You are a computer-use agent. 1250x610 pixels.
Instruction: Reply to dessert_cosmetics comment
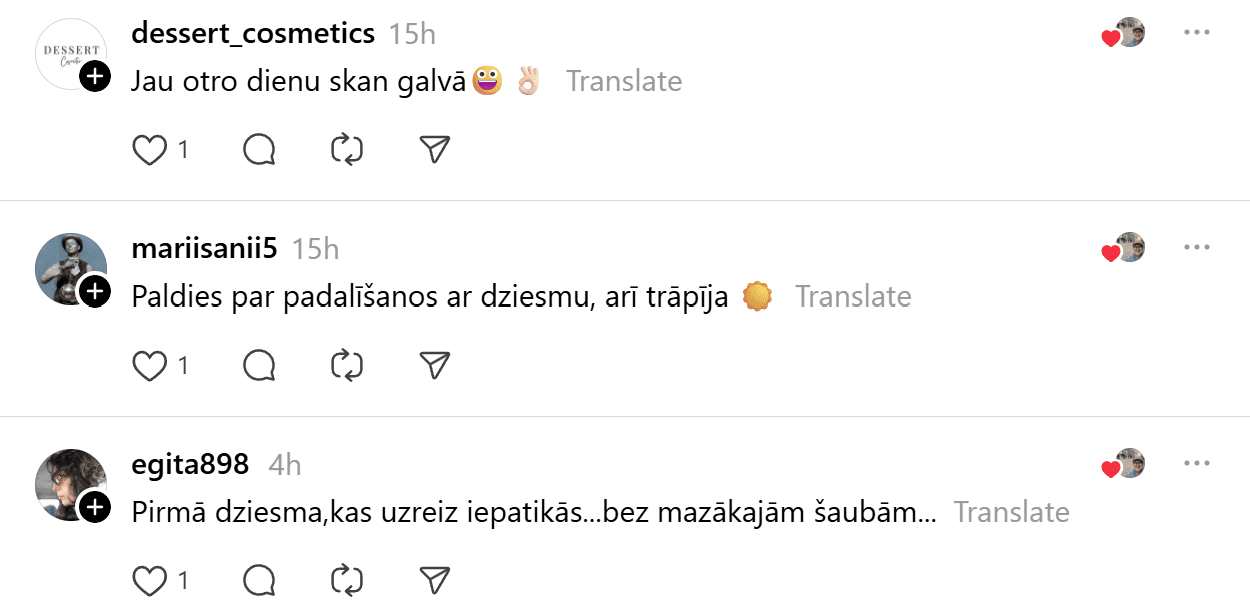click(x=259, y=150)
